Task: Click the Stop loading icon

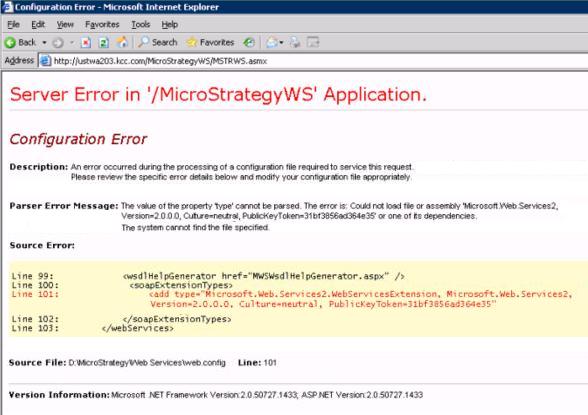Action: [86, 42]
